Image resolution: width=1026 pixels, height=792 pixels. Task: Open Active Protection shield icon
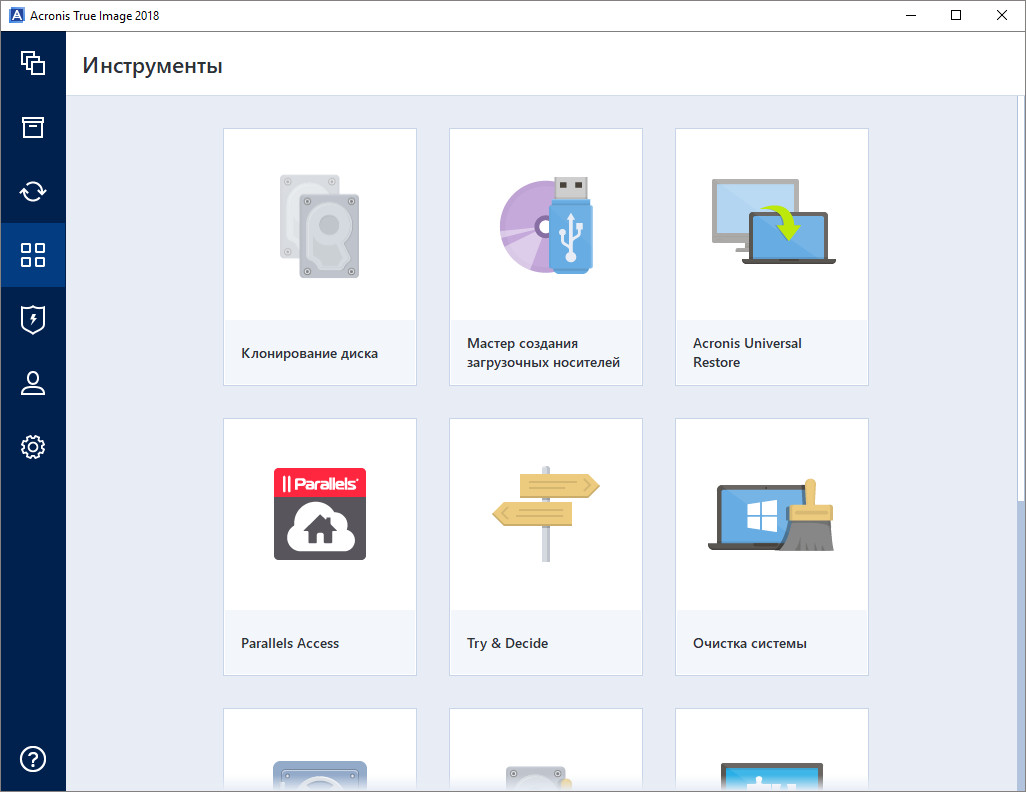coord(33,319)
